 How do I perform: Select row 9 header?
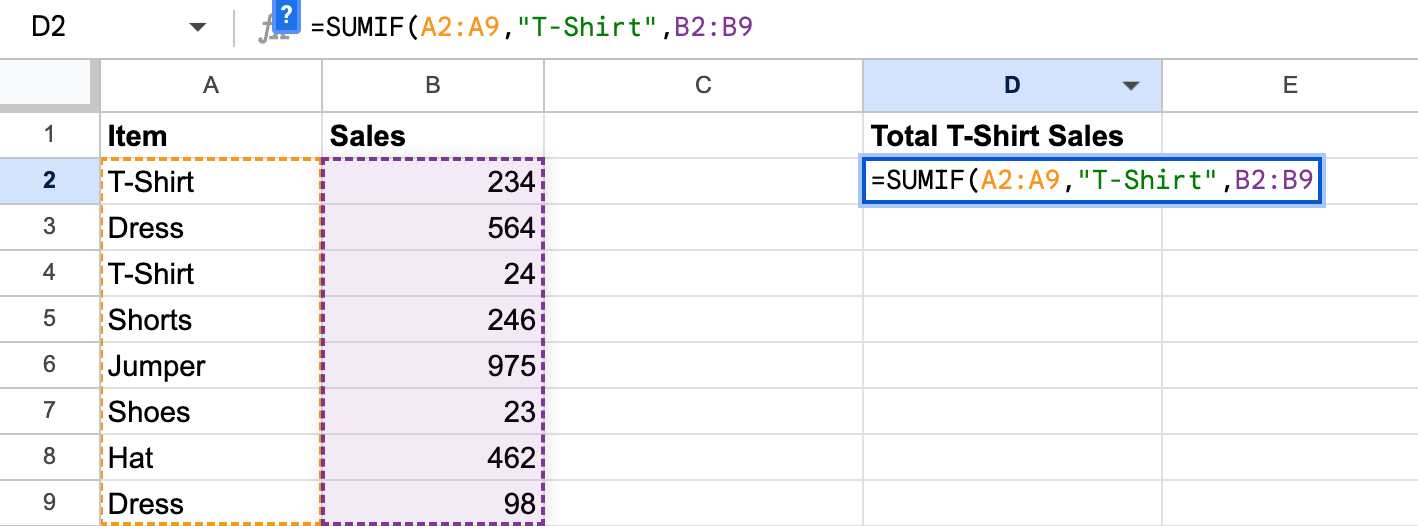[x=50, y=503]
